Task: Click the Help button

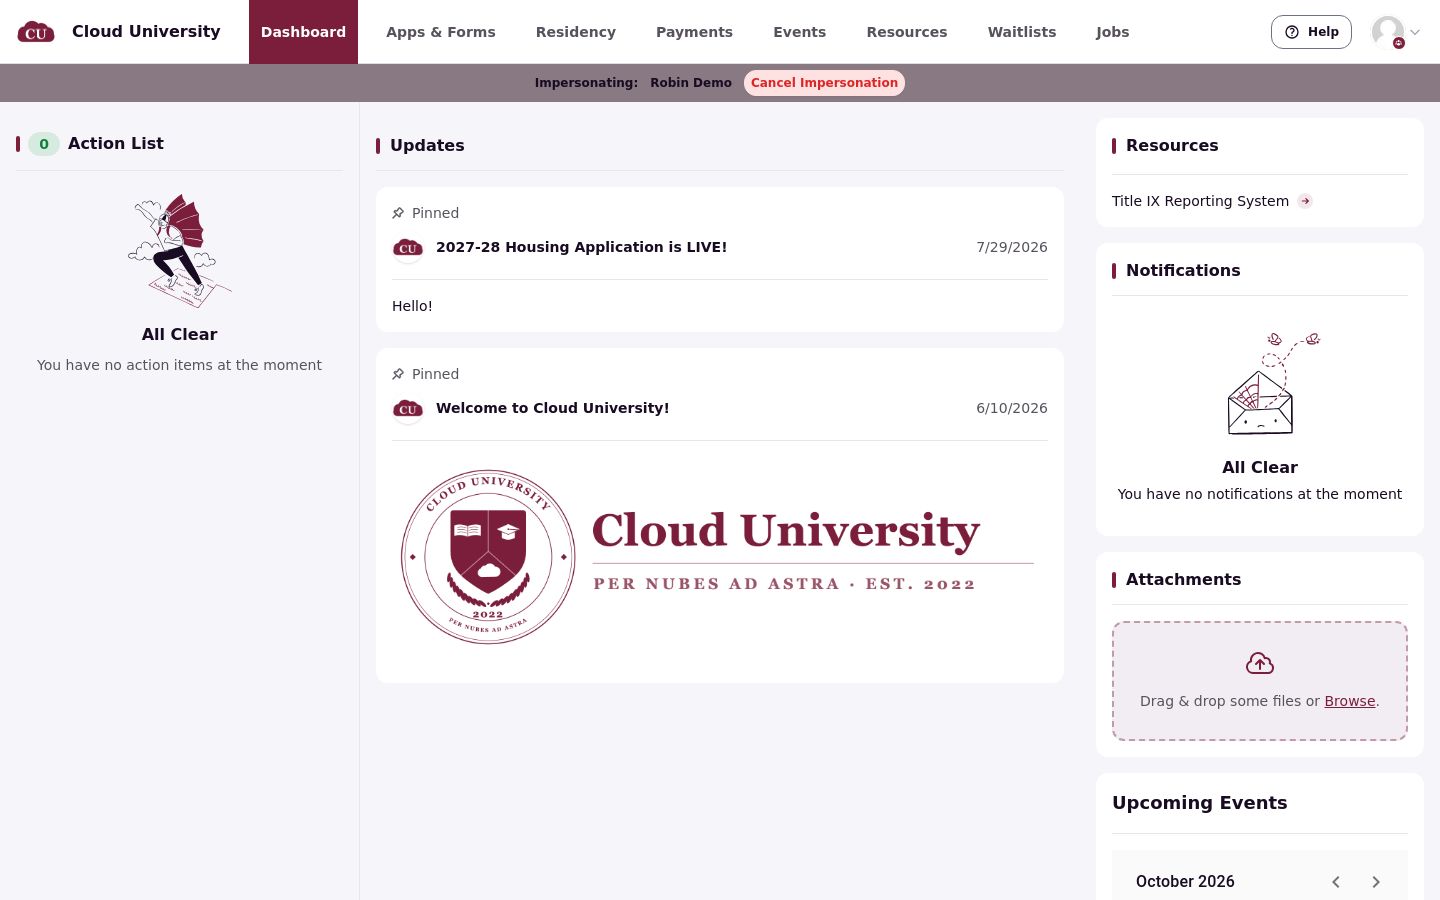Action: 1311,32
